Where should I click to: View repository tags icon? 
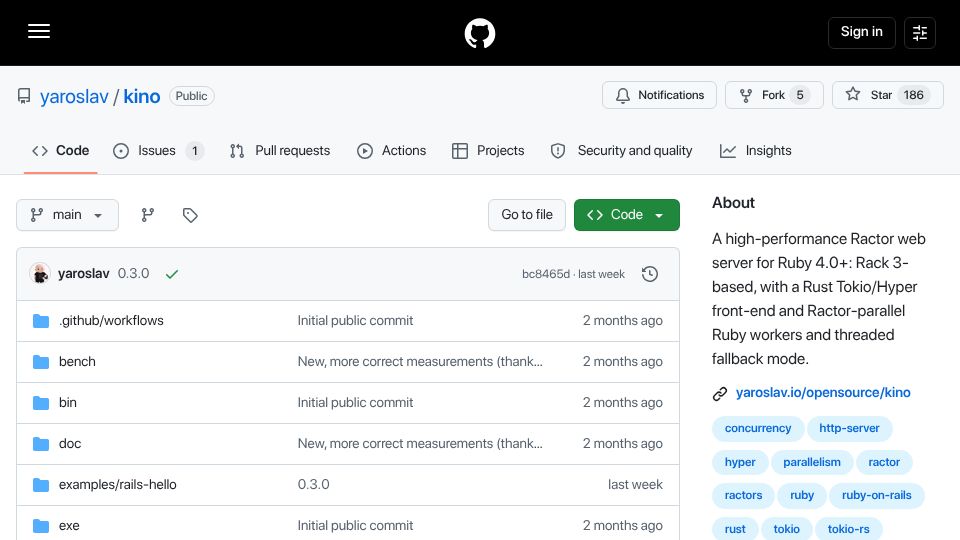click(x=190, y=215)
